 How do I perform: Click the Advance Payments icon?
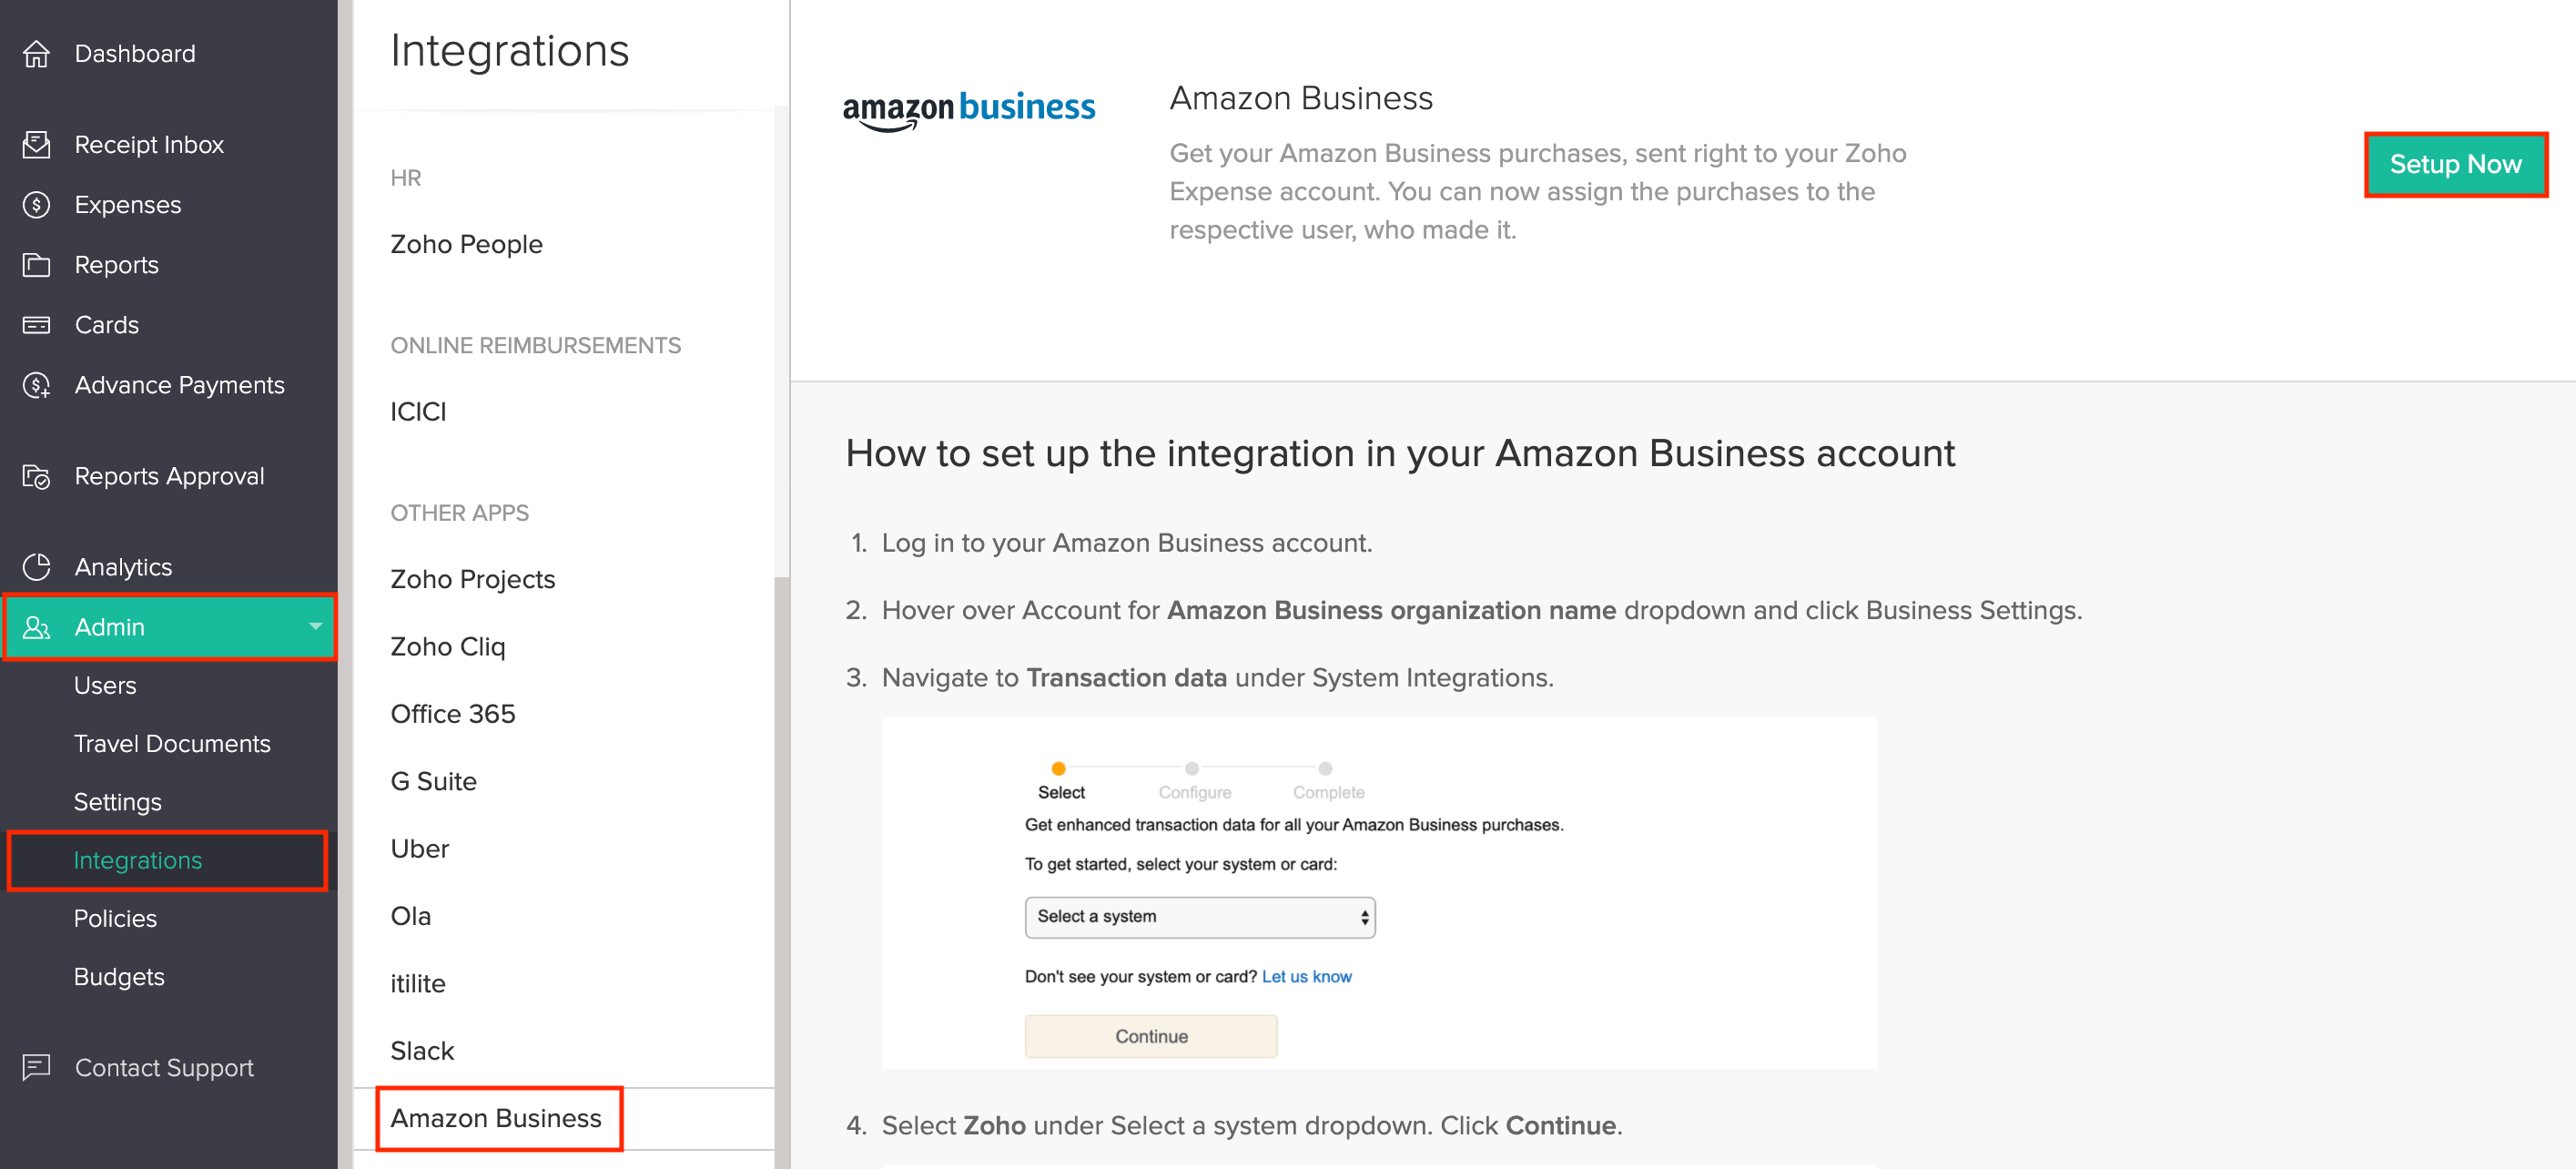36,385
